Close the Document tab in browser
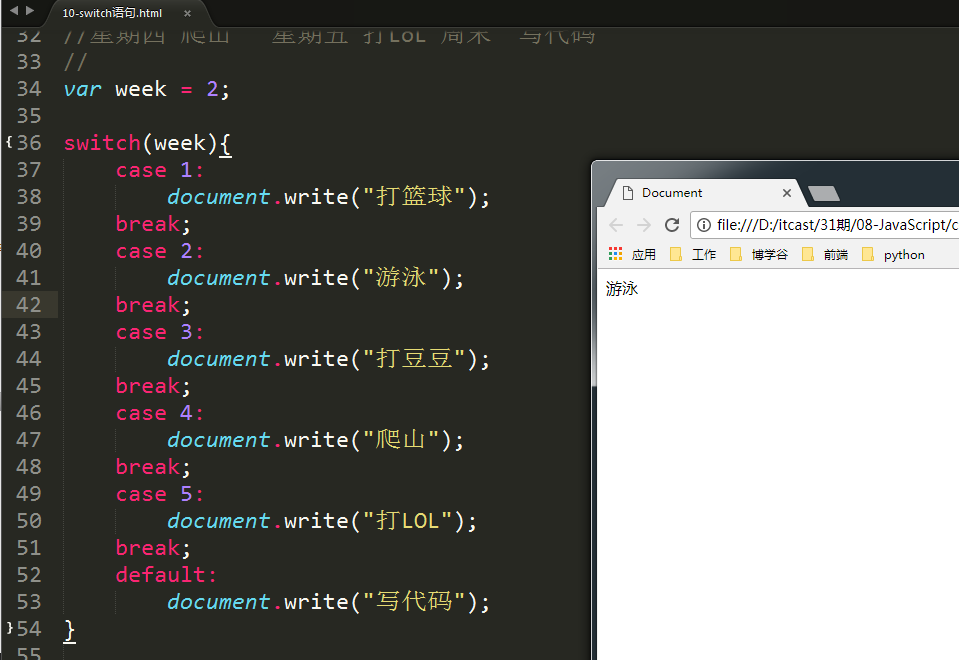The height and width of the screenshot is (660, 959). pyautogui.click(x=787, y=193)
